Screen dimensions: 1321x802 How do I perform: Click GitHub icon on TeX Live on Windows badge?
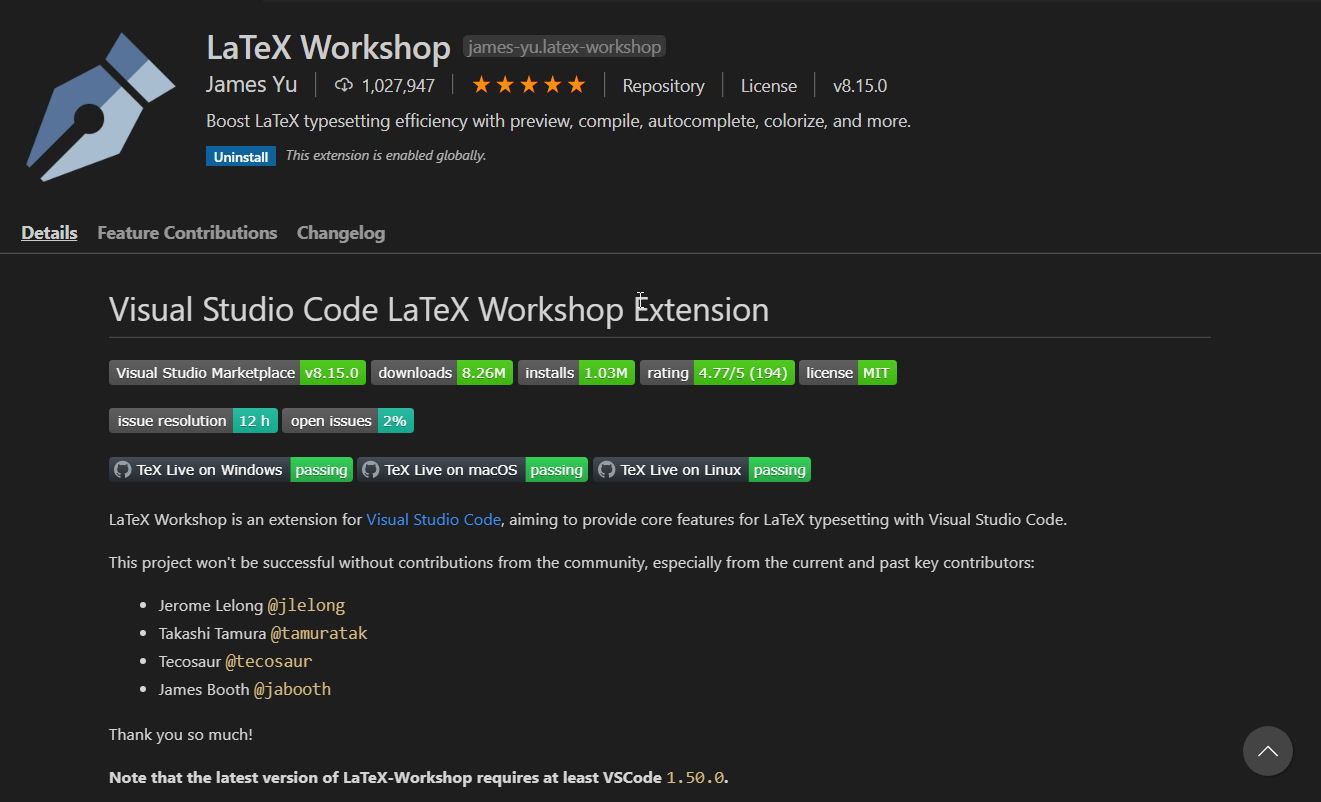(121, 469)
